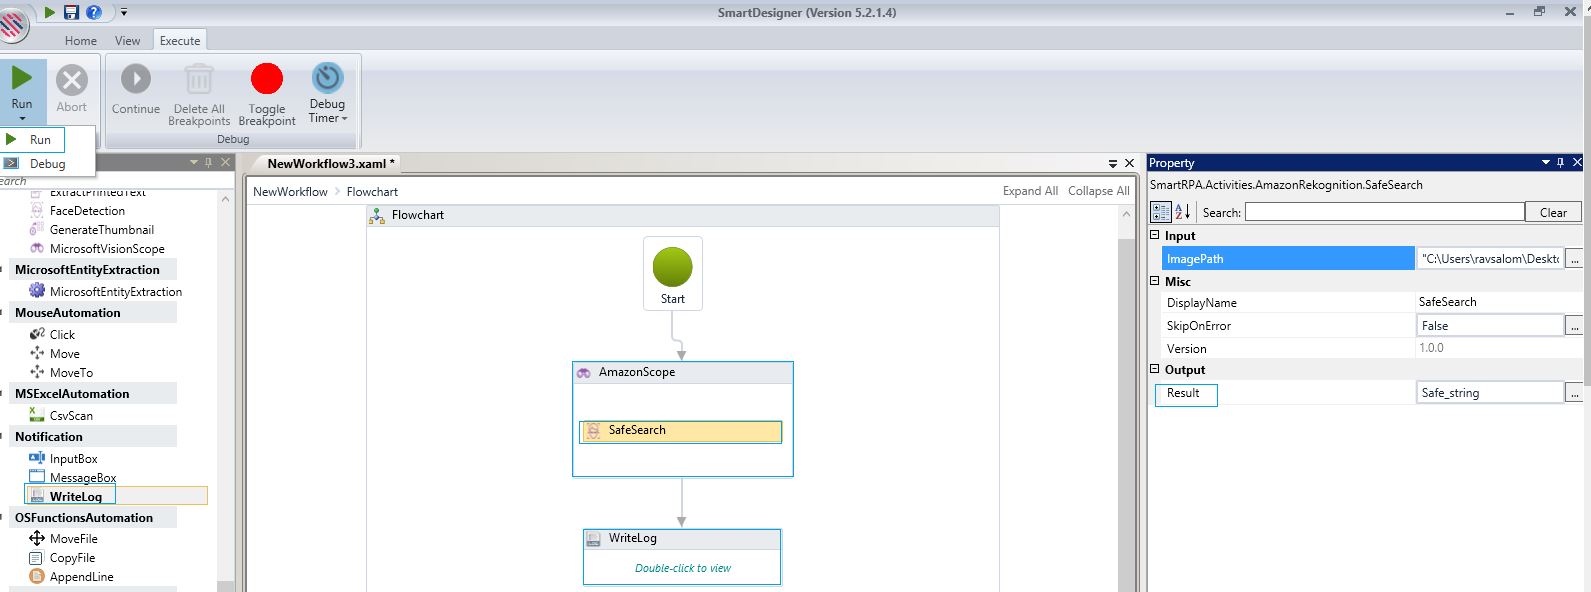
Task: Click the blue help icon in title bar
Action: 94,12
